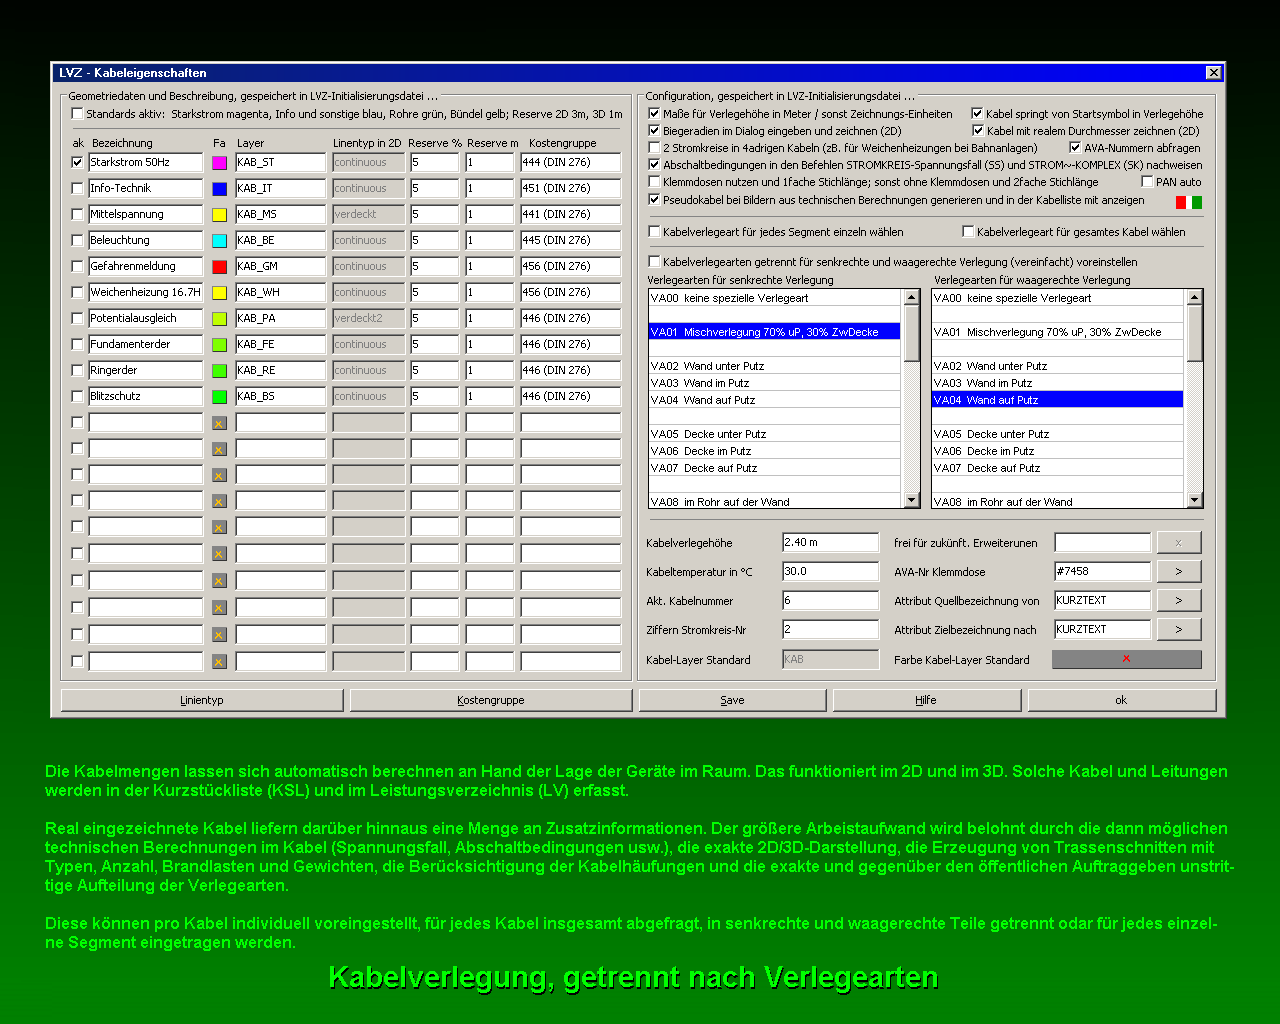Click scroll-down arrow of senkrechte Verlegearten list
Viewport: 1280px width, 1024px height.
pos(911,500)
